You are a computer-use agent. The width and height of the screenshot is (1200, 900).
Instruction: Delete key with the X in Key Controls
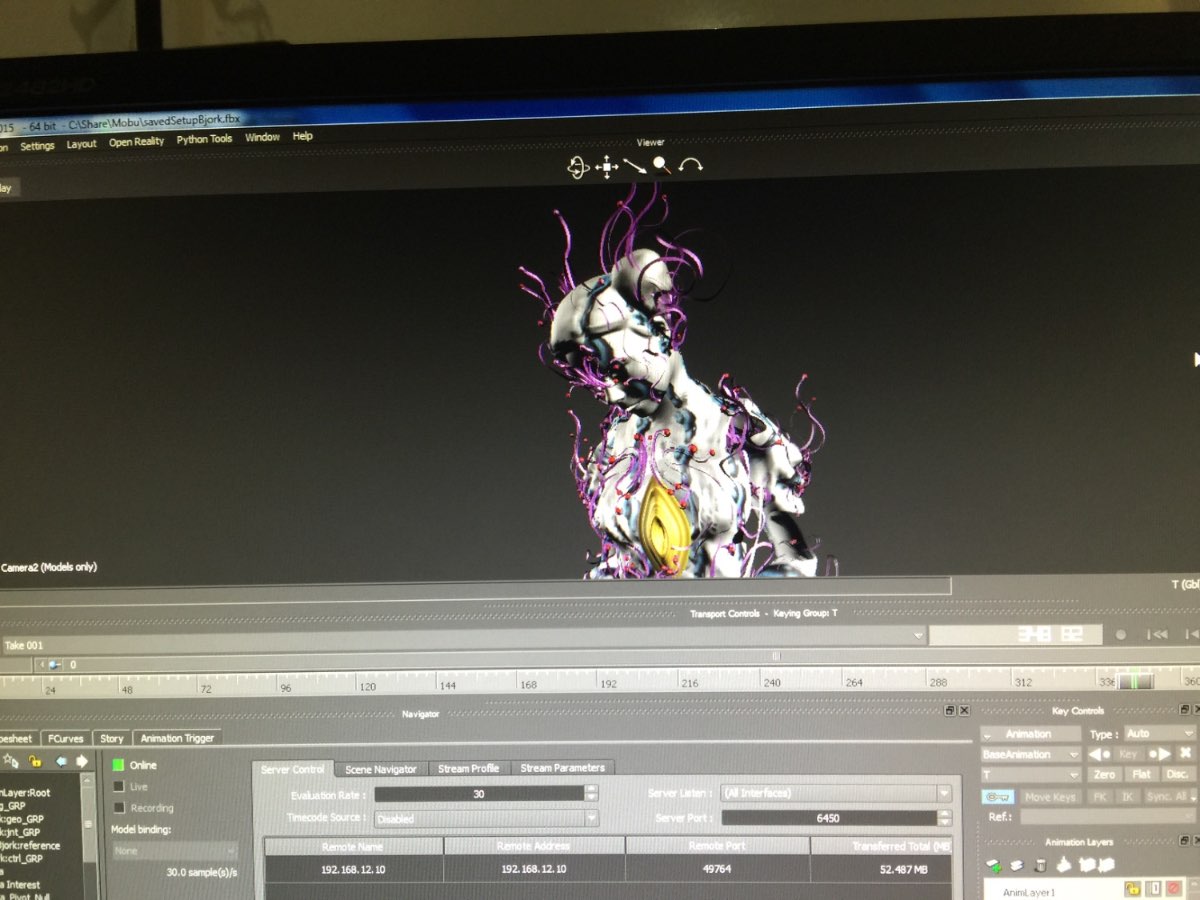[1186, 754]
